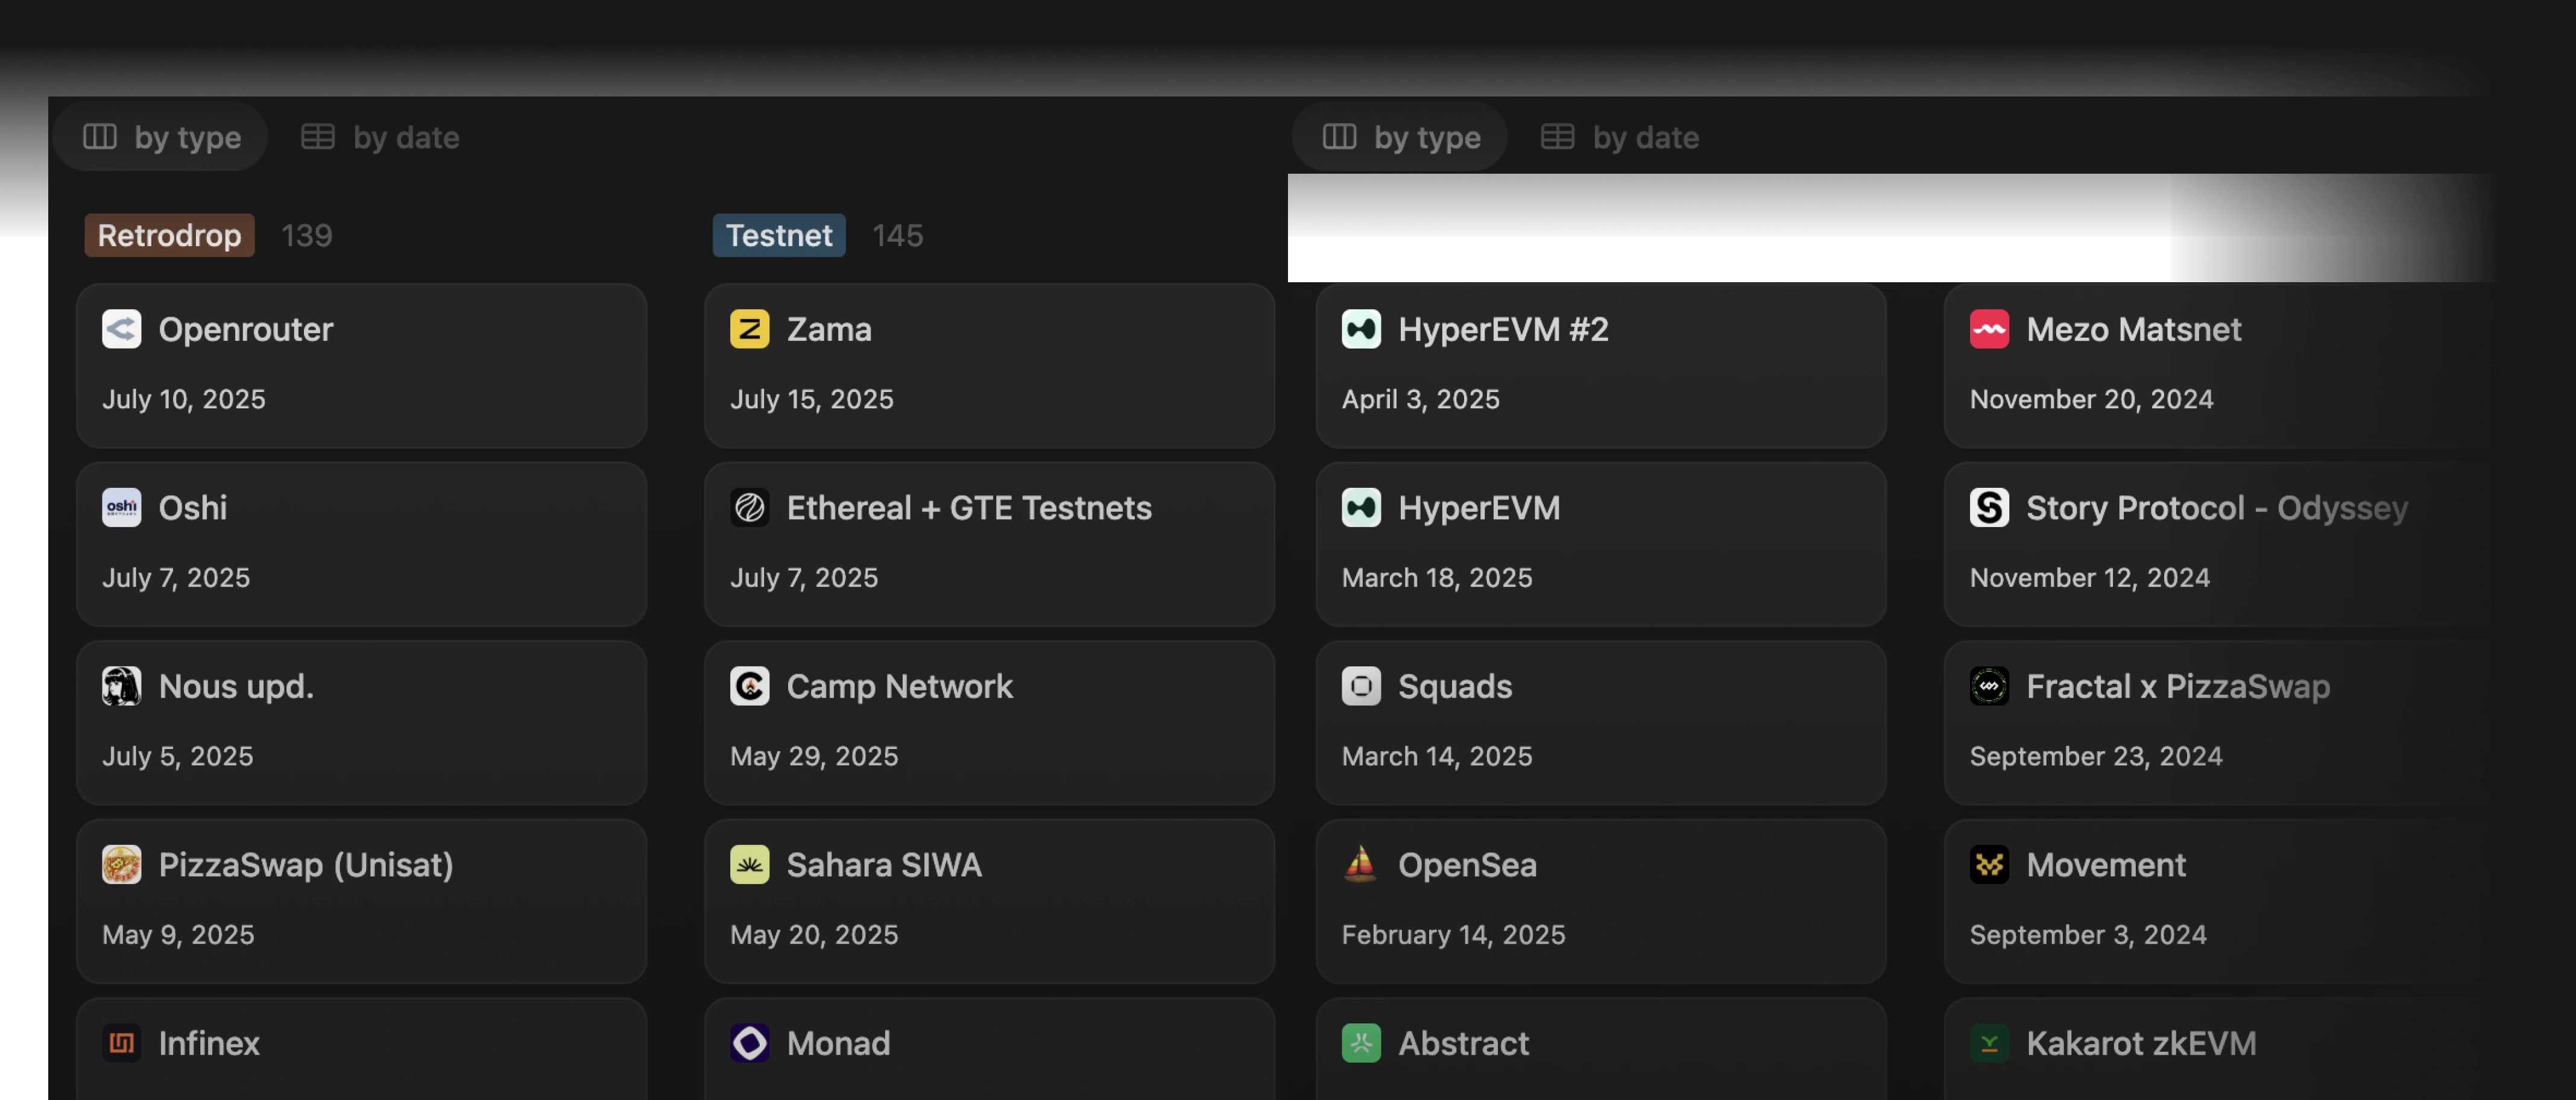Screen dimensions: 2576x1100
Task: Click the 'Camp Network' title text
Action: coord(900,686)
